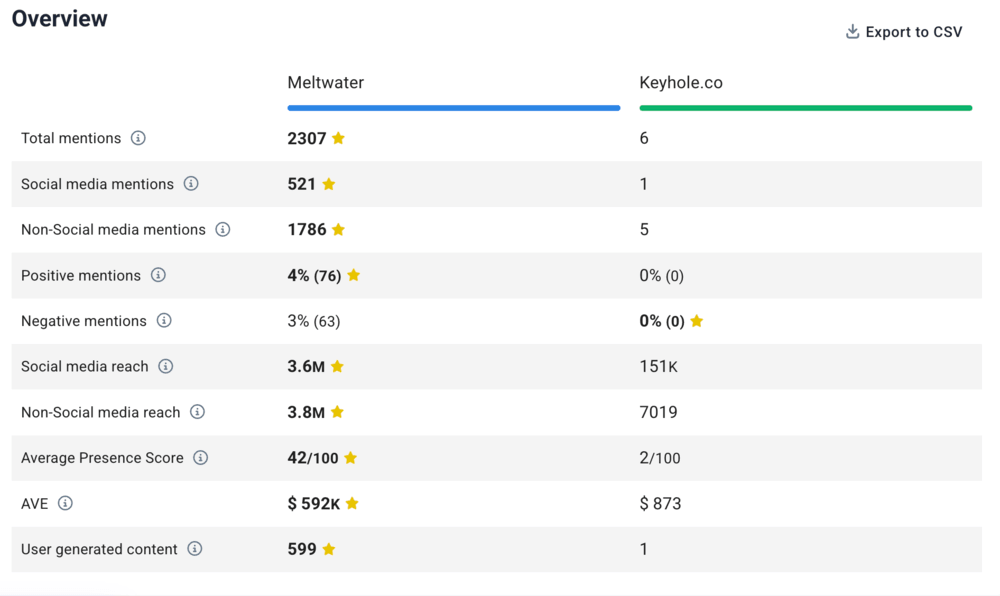Click the star next to Meltwater's $ 592K AVE
This screenshot has width=1000, height=596.
[x=352, y=503]
